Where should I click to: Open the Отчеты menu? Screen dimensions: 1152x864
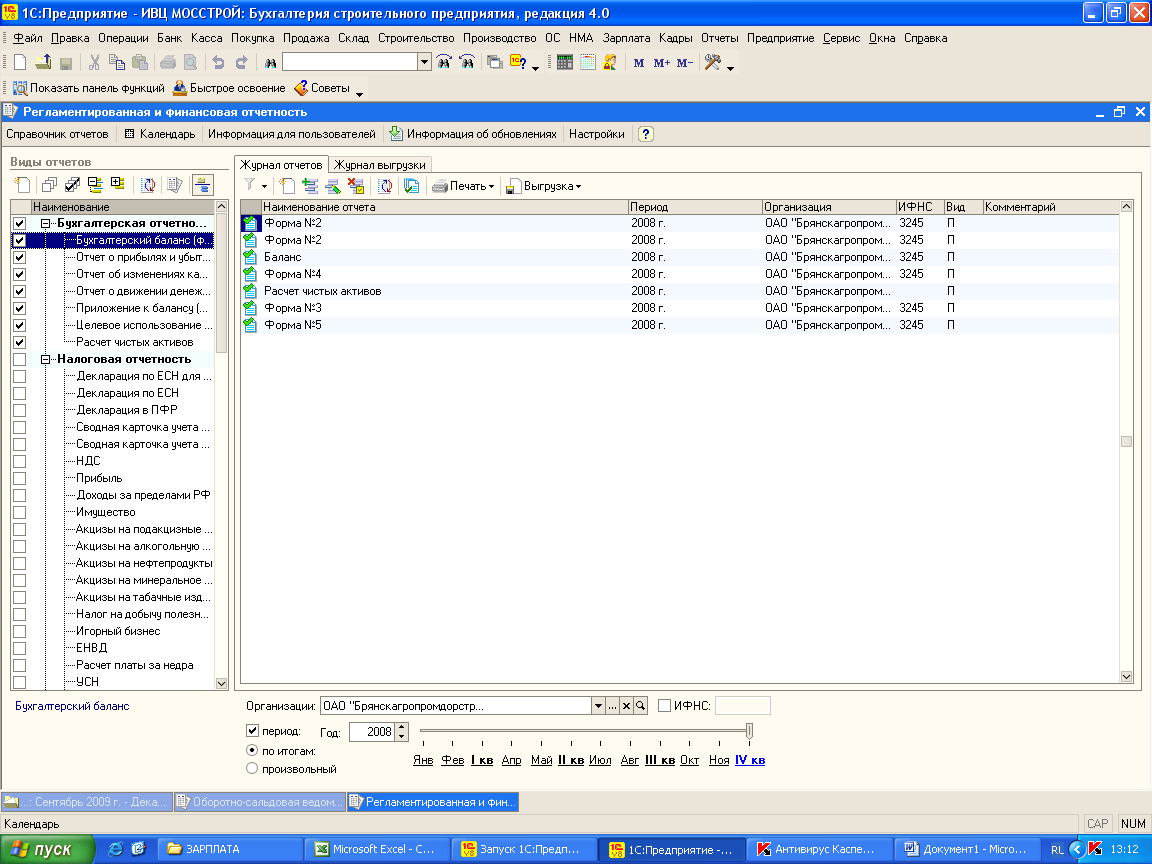pos(719,38)
